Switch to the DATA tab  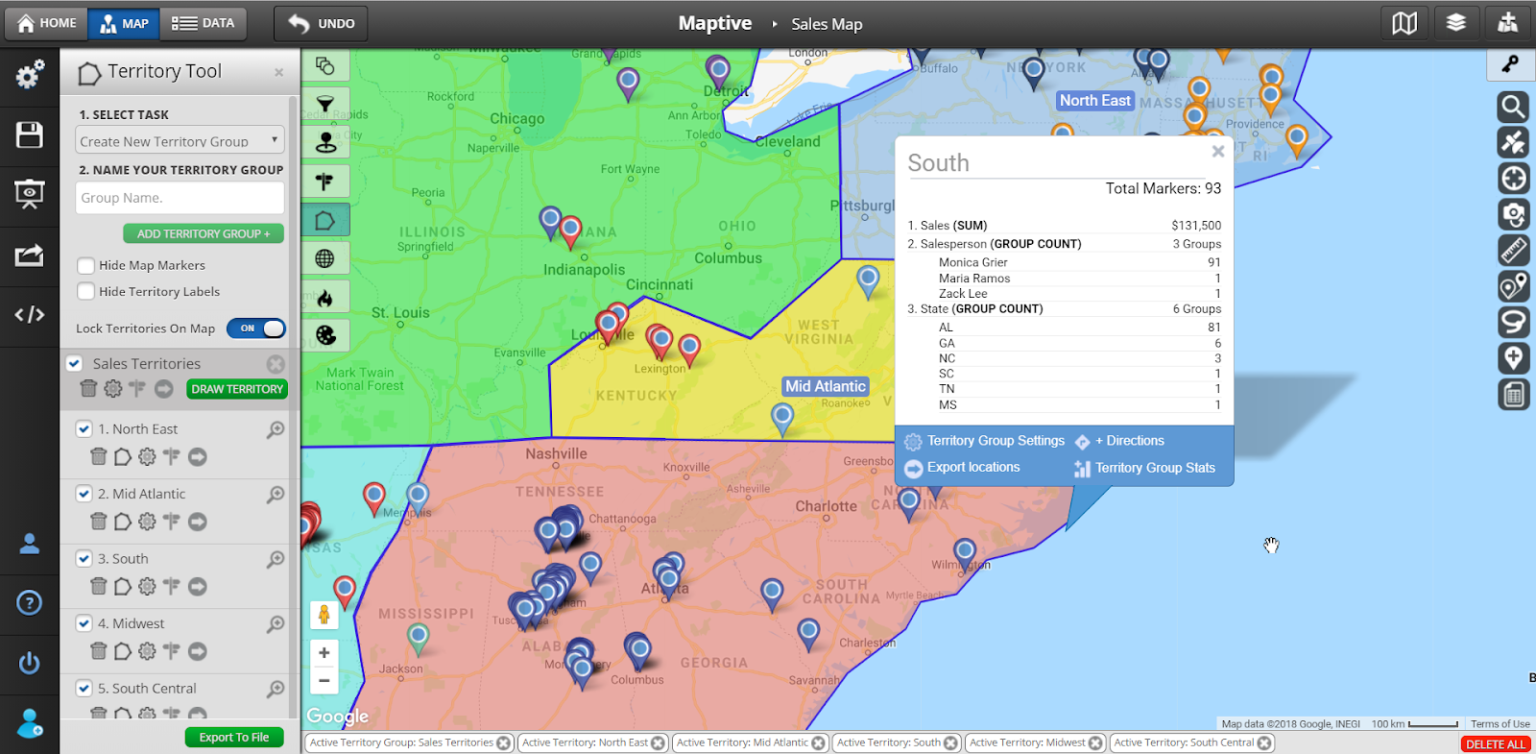(x=203, y=23)
